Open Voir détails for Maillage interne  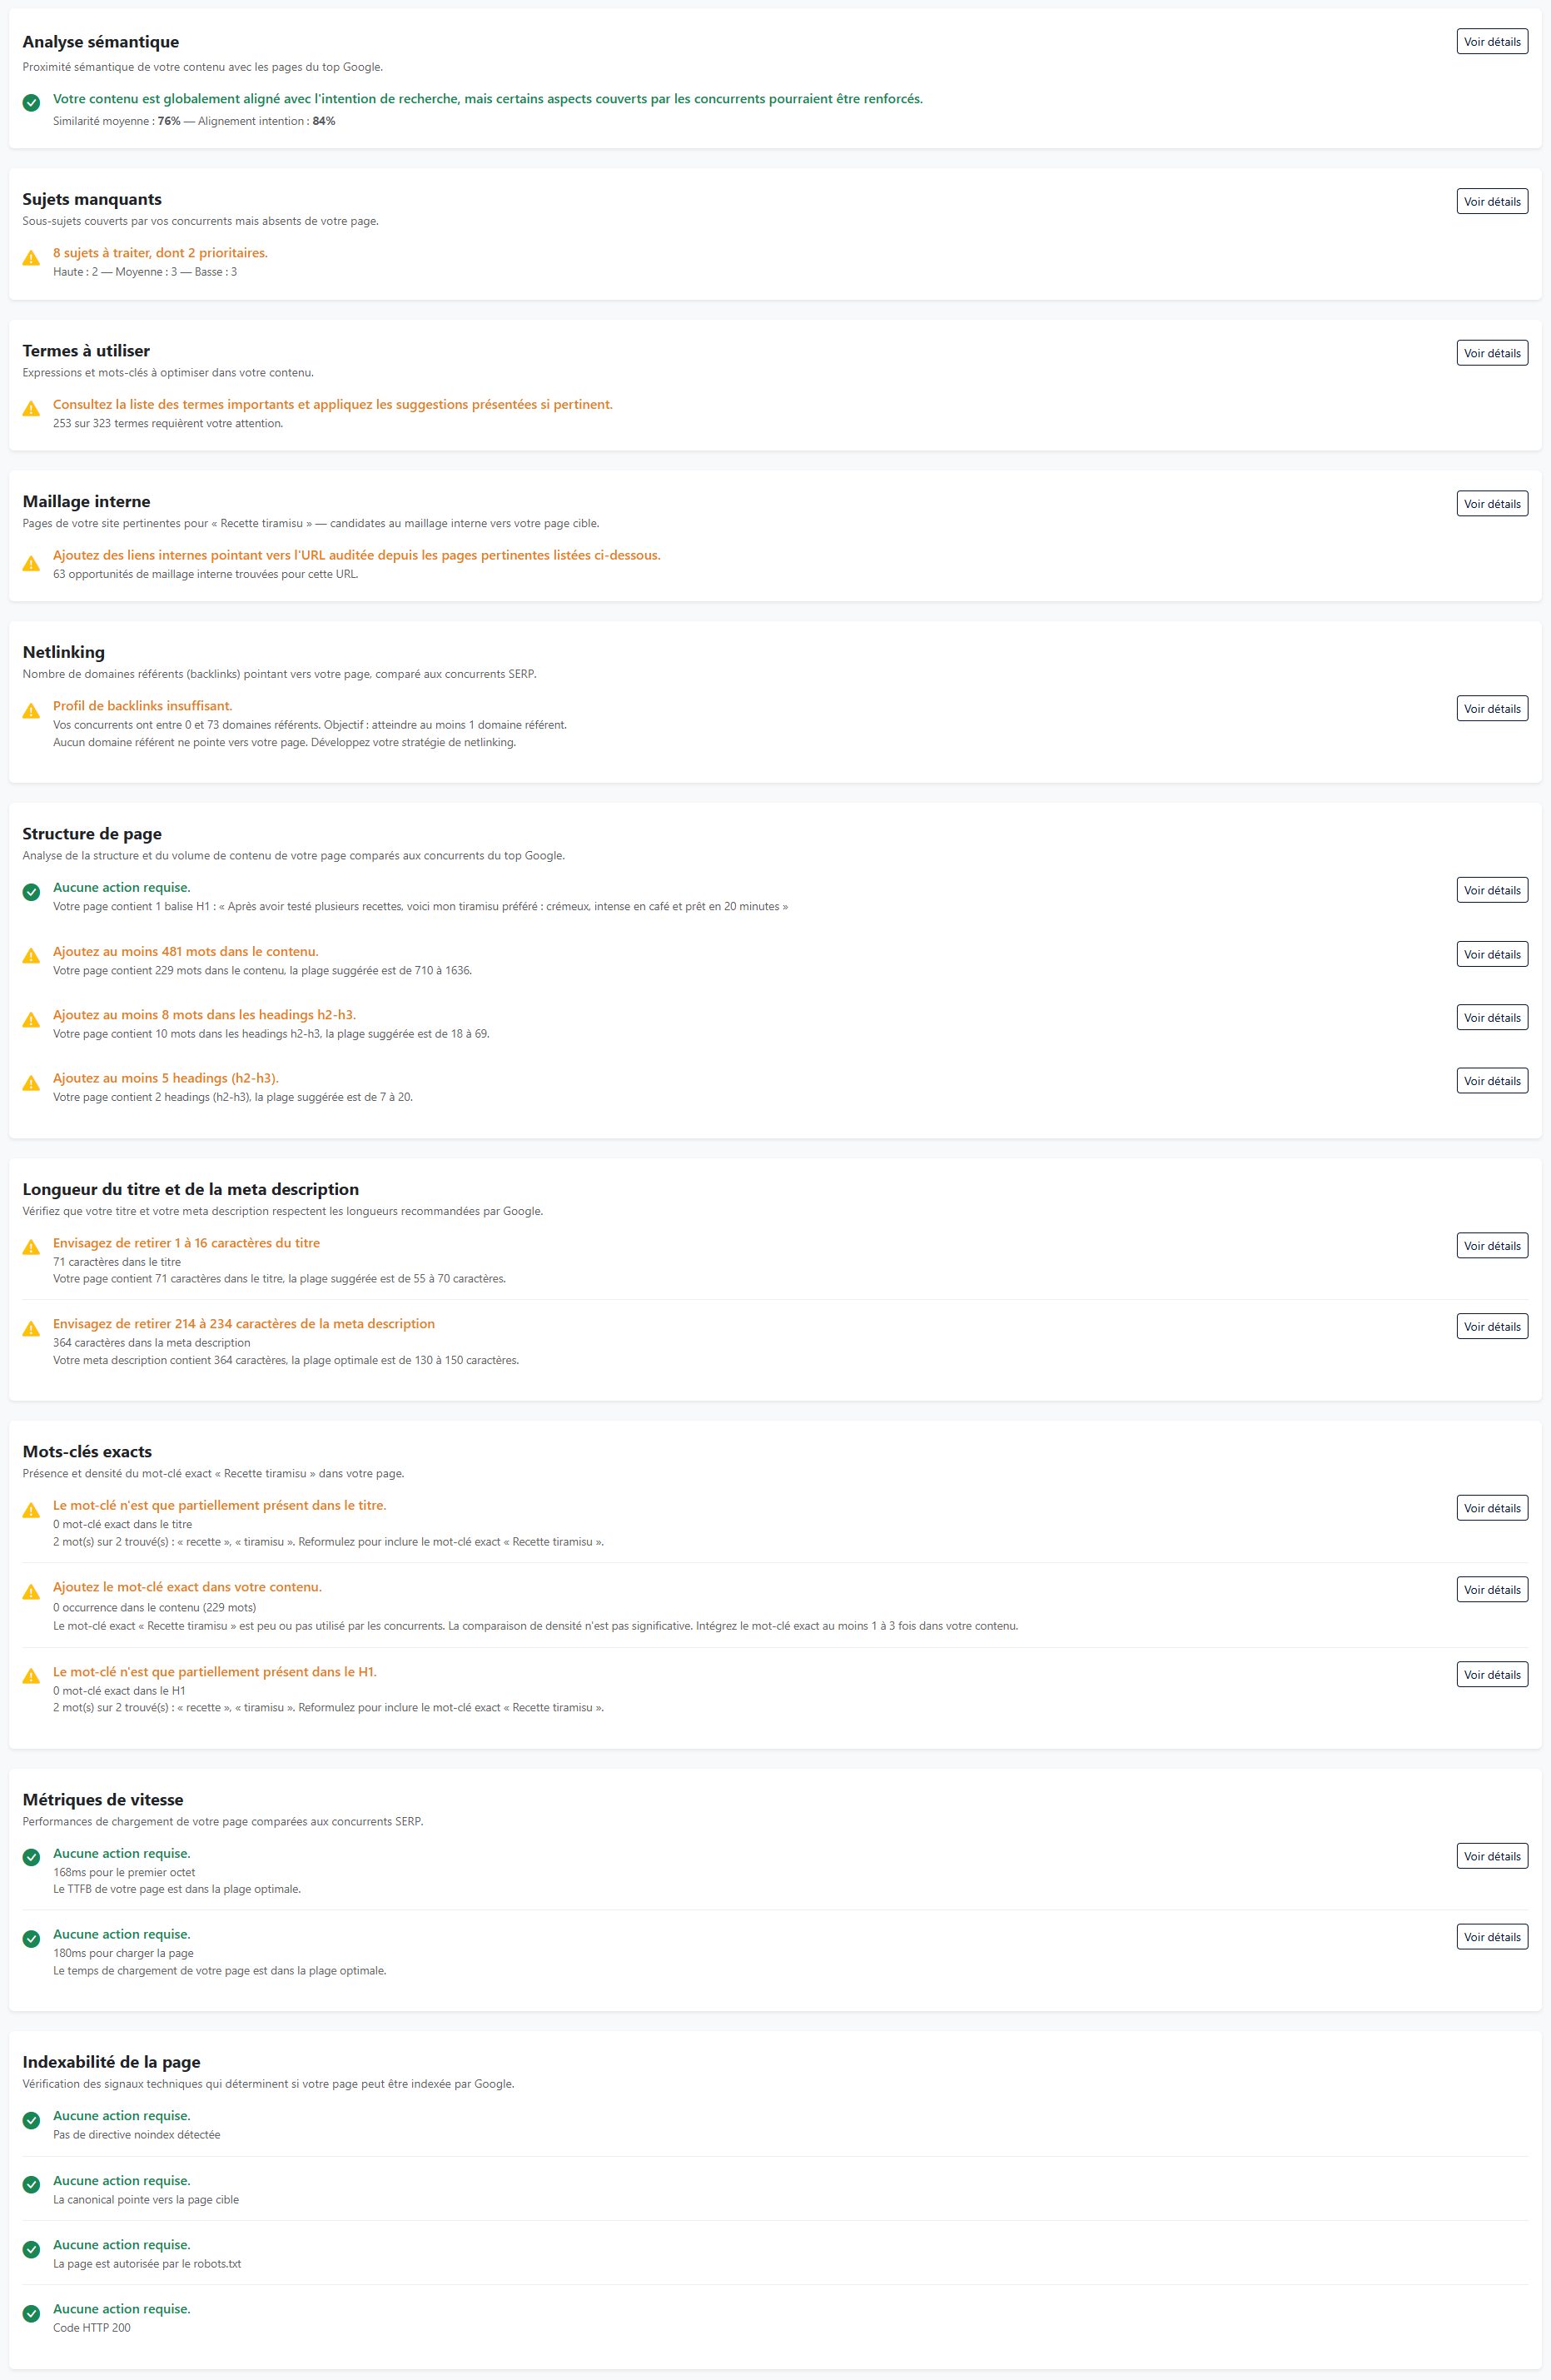1492,504
